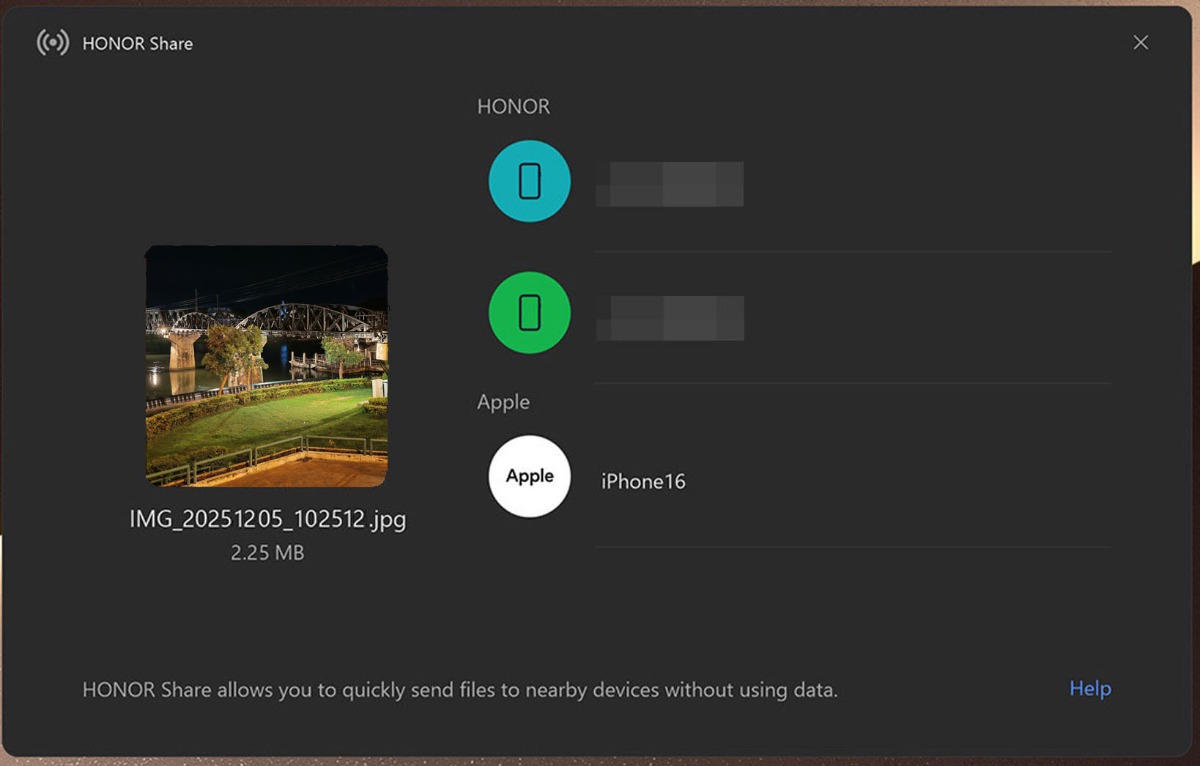Click the HONOR Share window title text
Image resolution: width=1200 pixels, height=766 pixels.
137,44
